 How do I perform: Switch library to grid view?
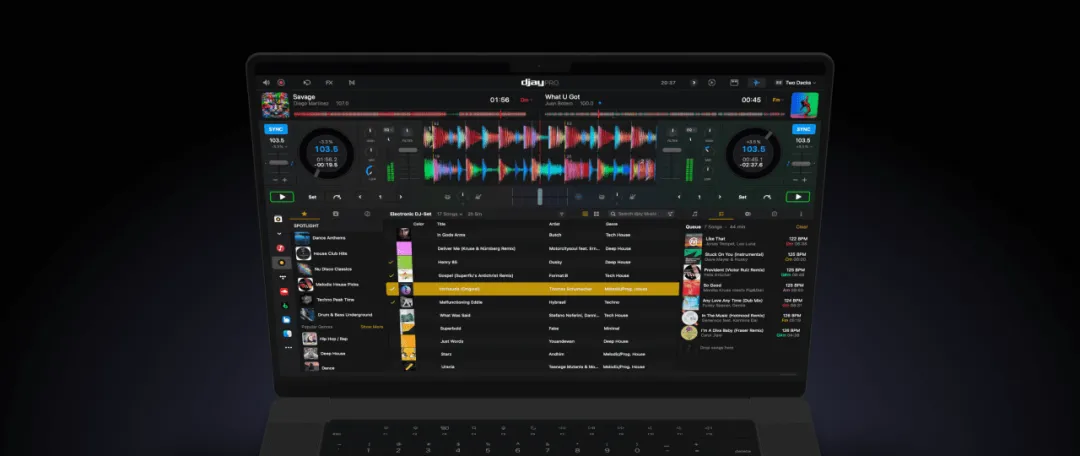click(x=596, y=214)
